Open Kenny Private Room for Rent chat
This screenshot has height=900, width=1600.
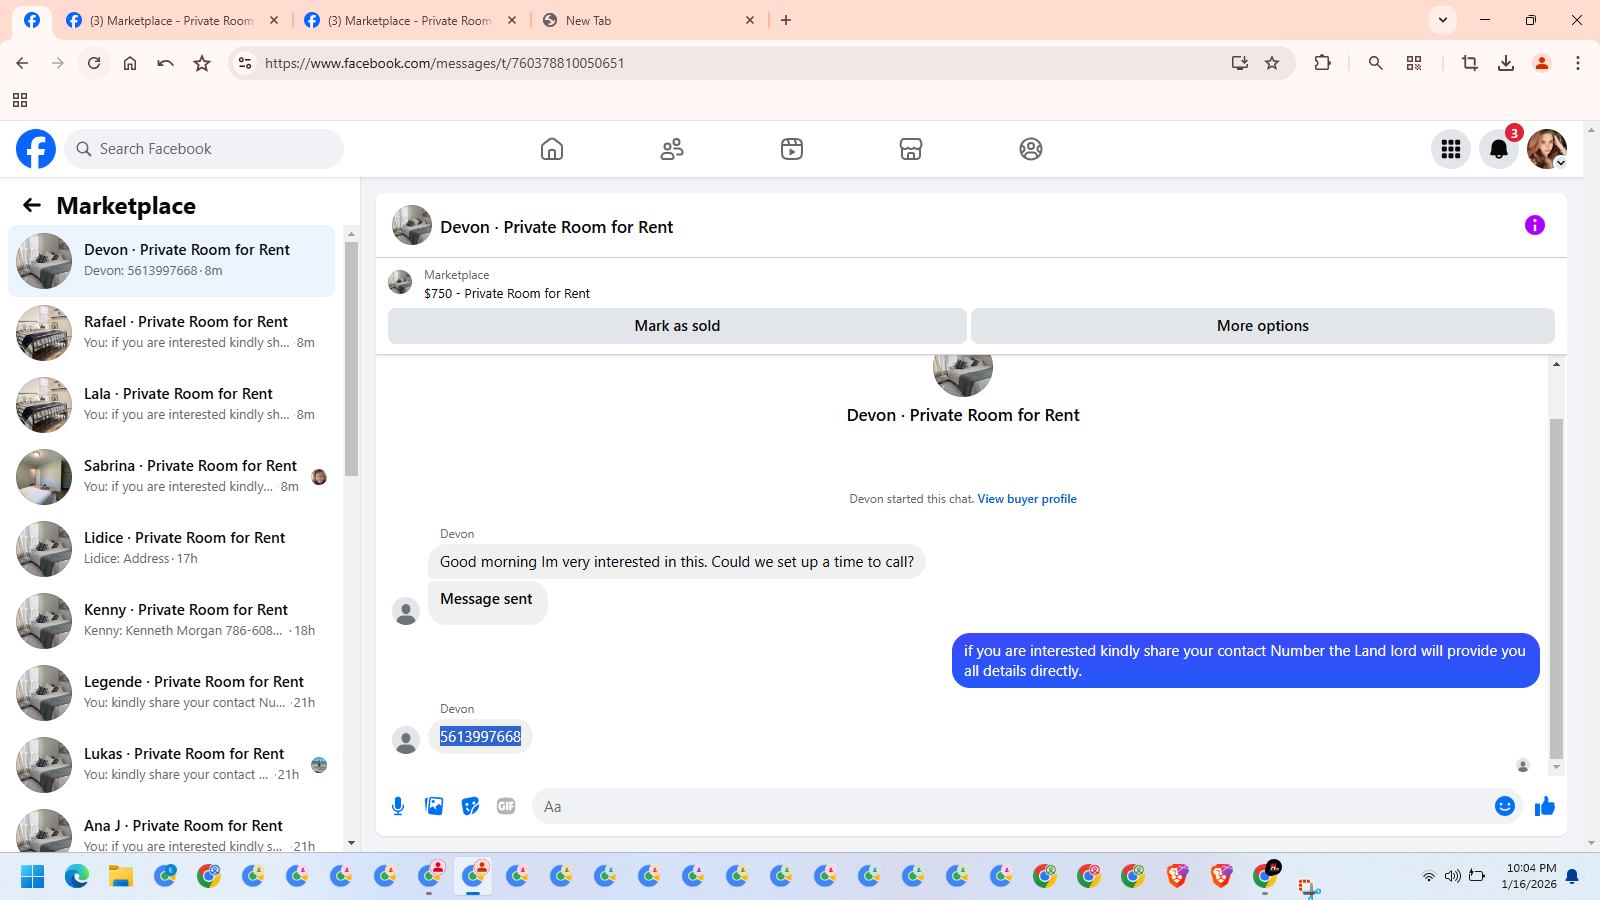pos(172,621)
